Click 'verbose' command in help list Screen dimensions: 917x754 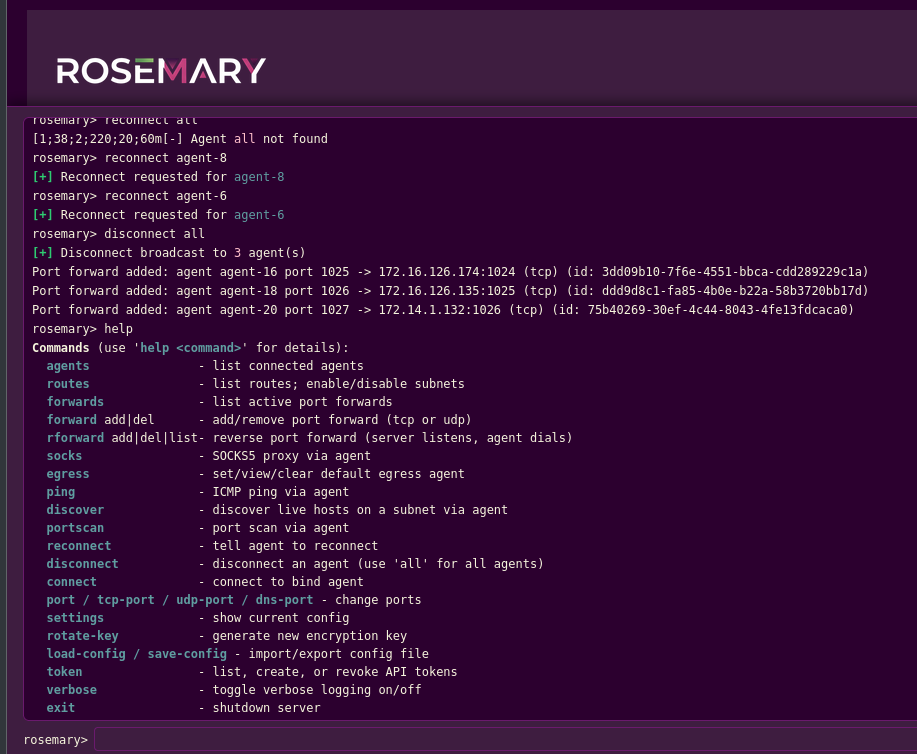pos(71,690)
